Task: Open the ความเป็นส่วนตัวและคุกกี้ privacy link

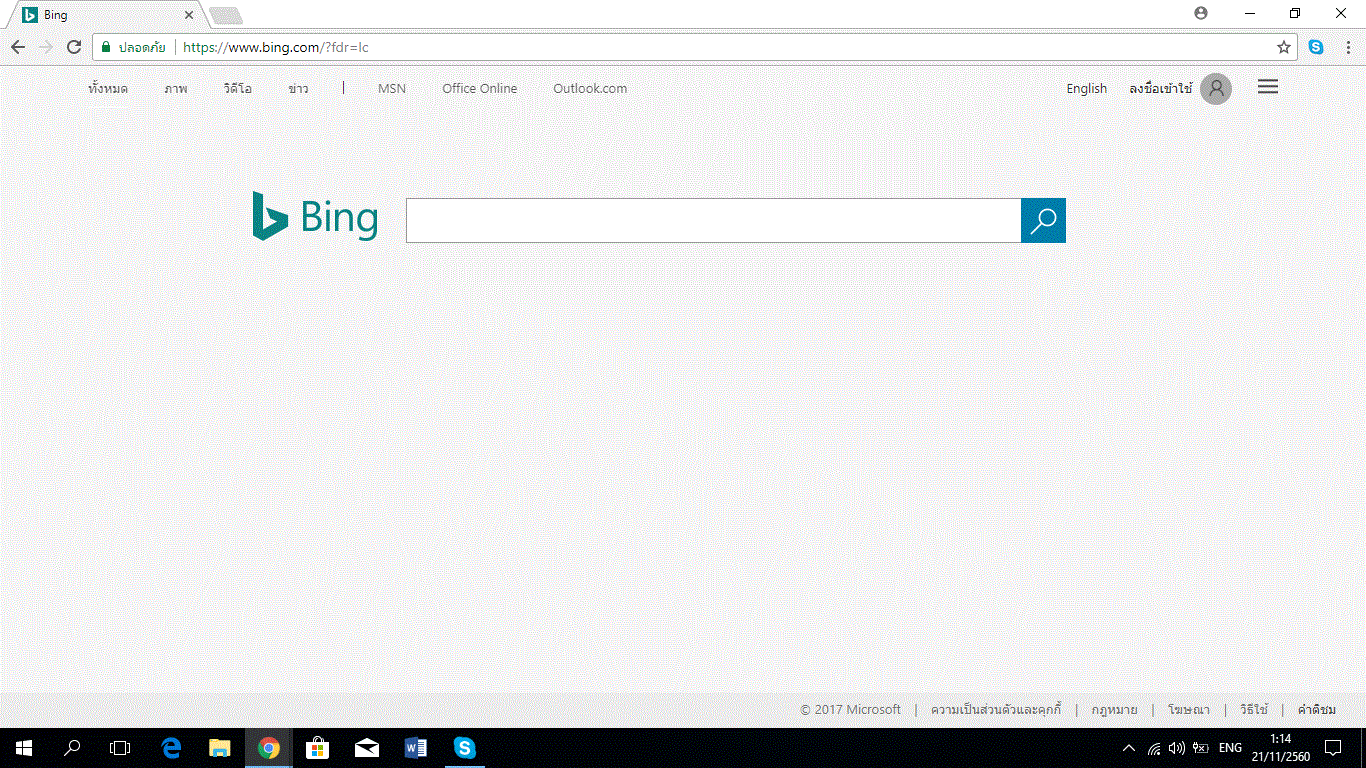Action: pos(996,710)
